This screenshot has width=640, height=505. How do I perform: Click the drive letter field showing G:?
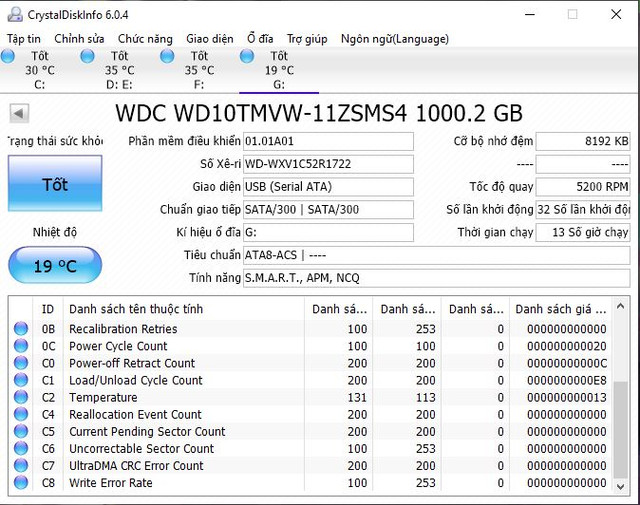point(328,232)
